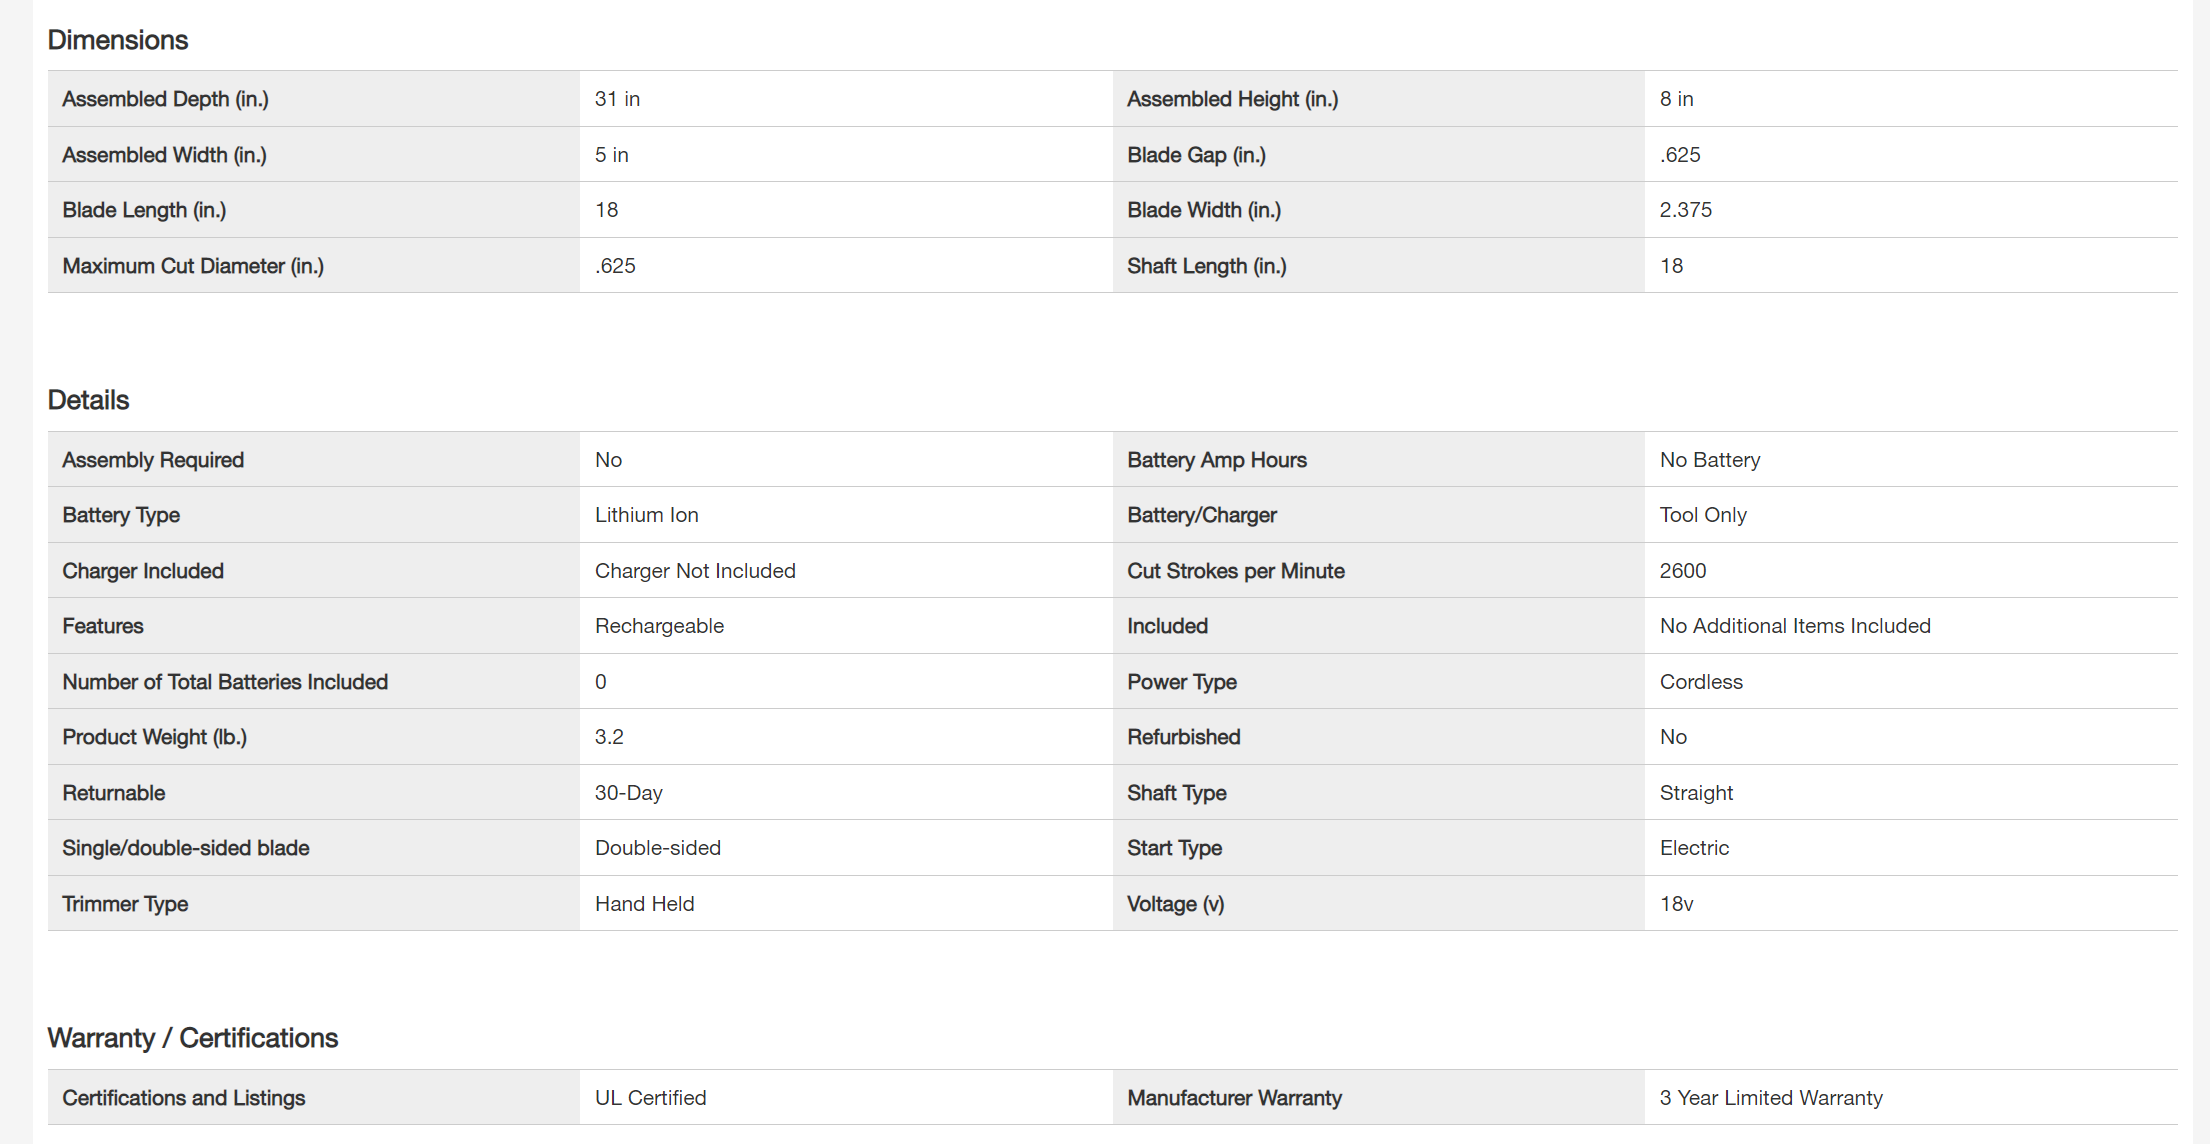Click the Dimensions section heading
Image resolution: width=2210 pixels, height=1144 pixels.
118,40
